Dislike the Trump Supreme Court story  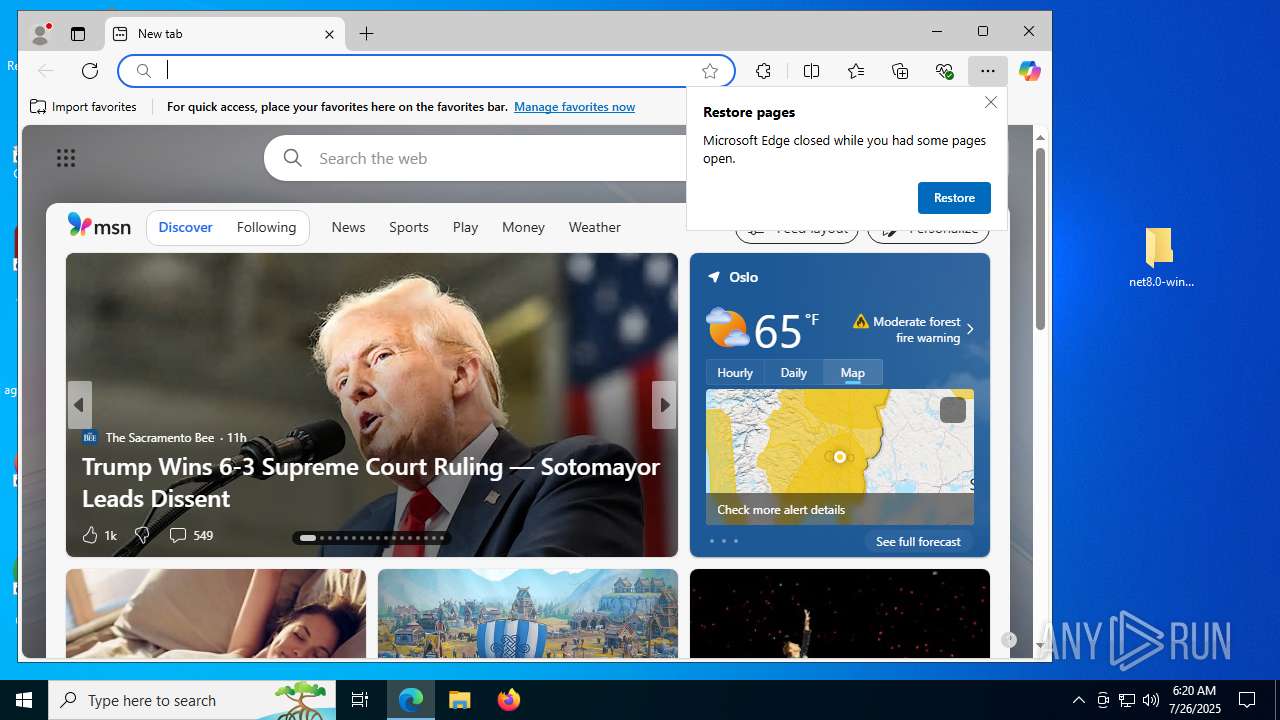142,535
